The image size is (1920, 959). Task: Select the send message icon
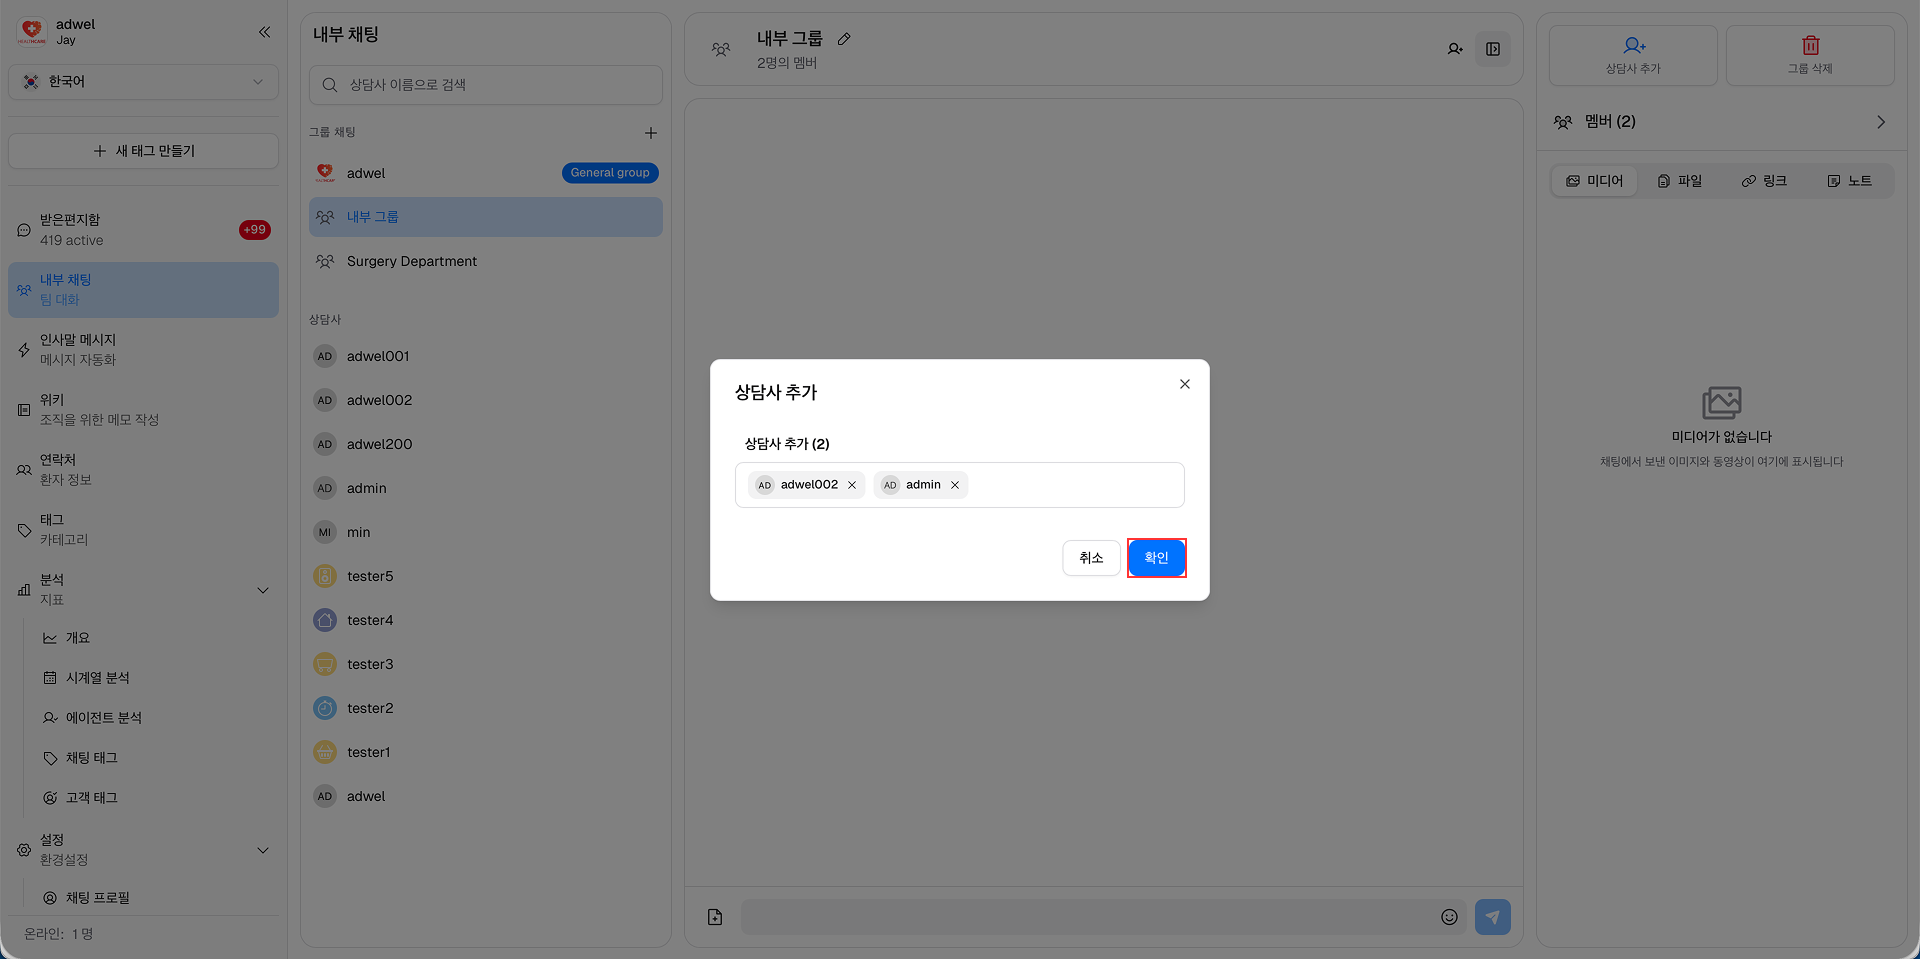coord(1492,916)
